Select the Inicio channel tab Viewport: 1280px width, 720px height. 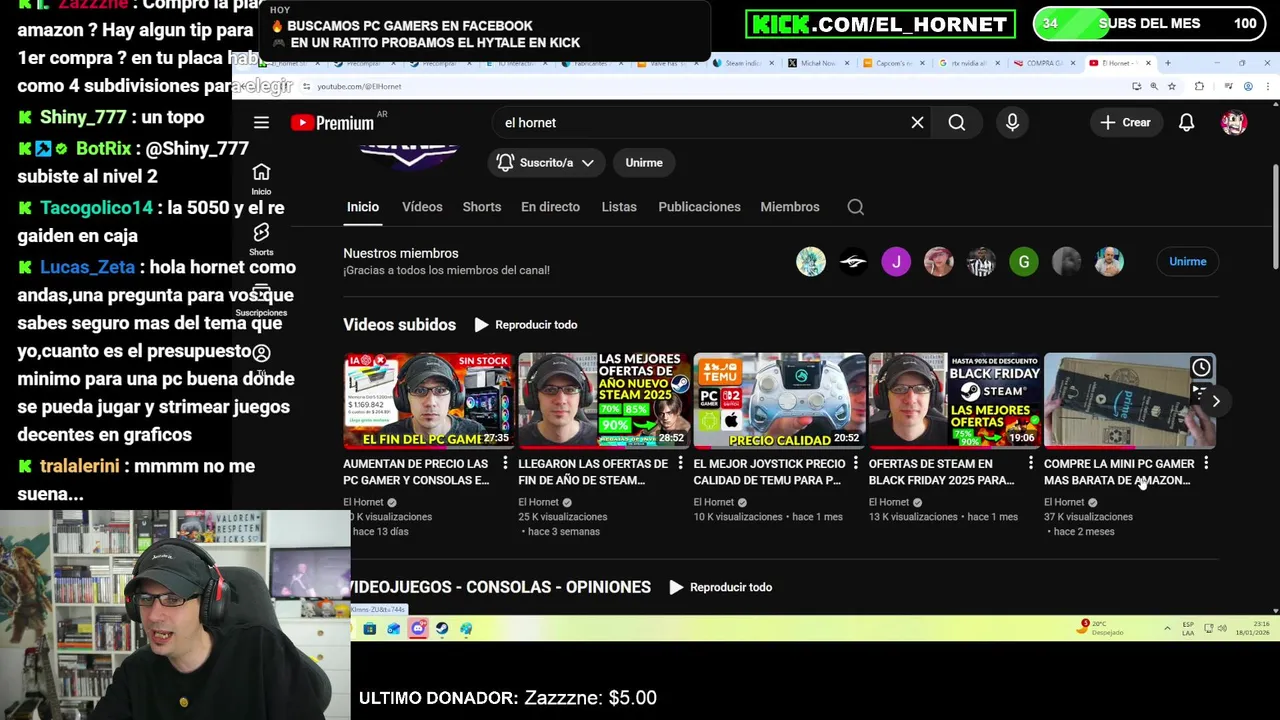coord(363,207)
